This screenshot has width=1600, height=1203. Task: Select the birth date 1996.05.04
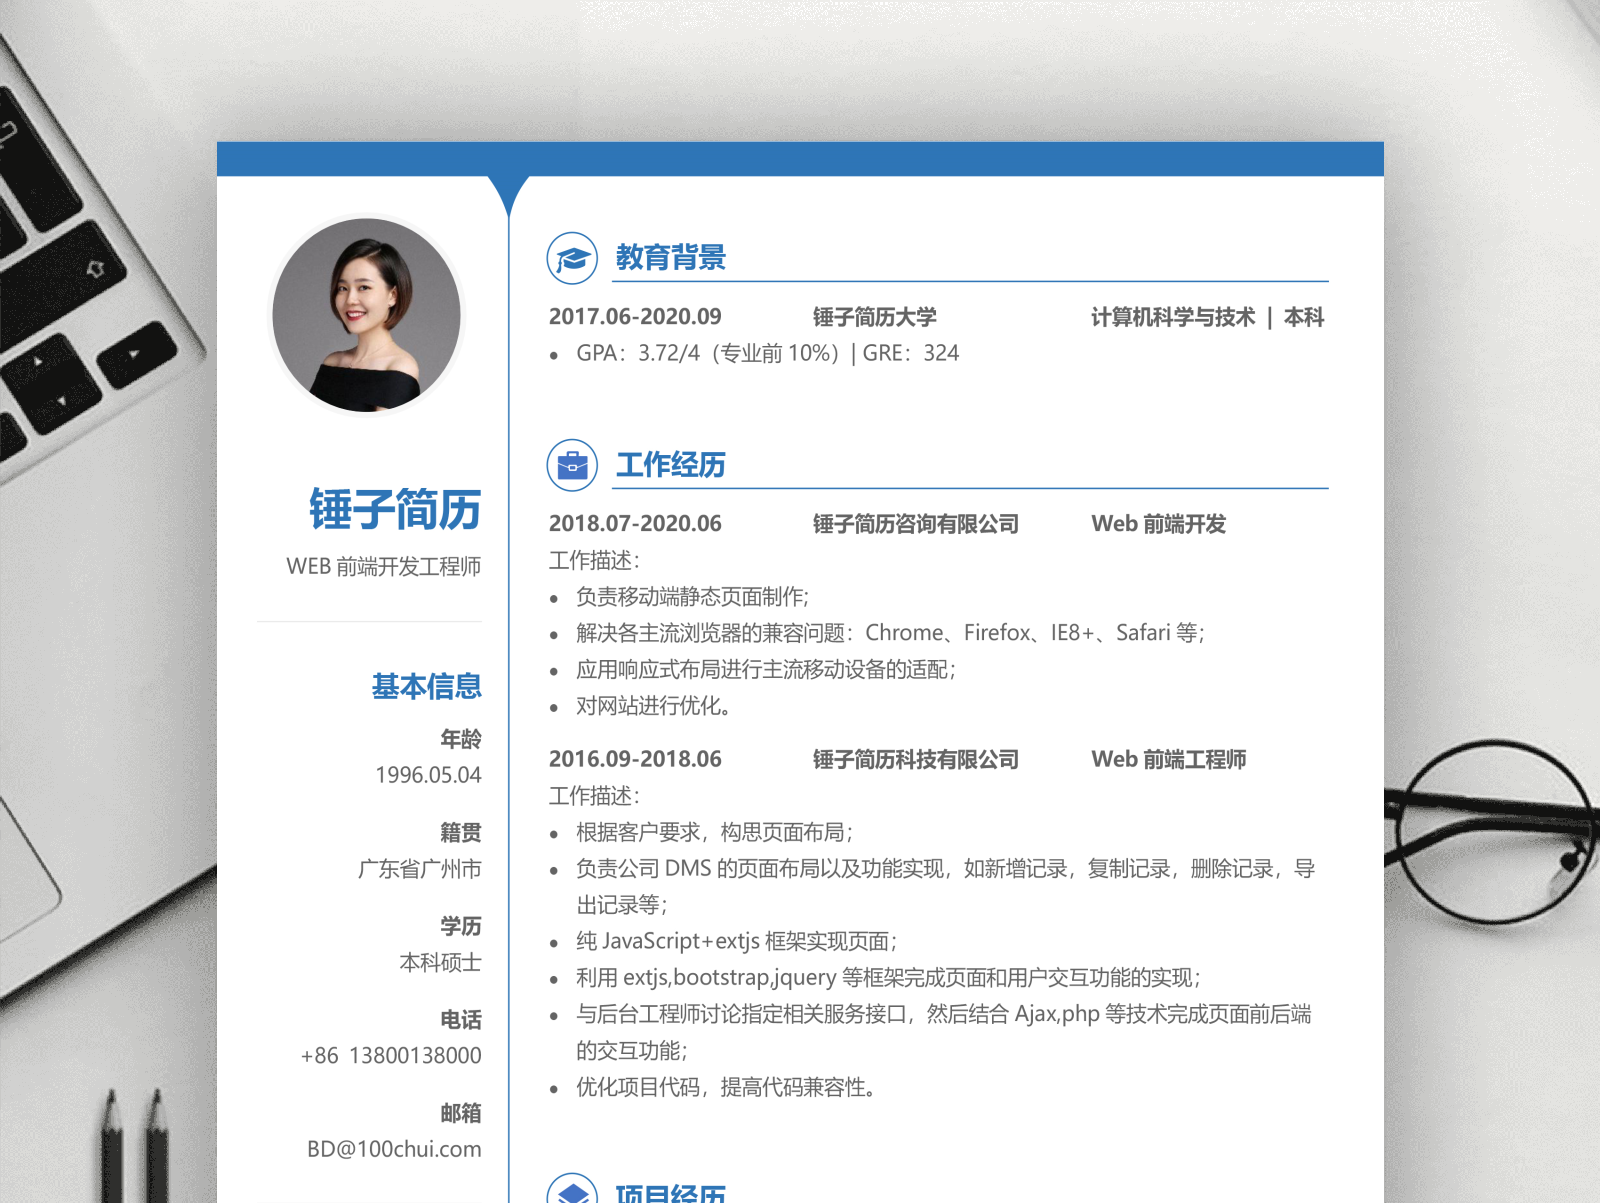[x=428, y=775]
